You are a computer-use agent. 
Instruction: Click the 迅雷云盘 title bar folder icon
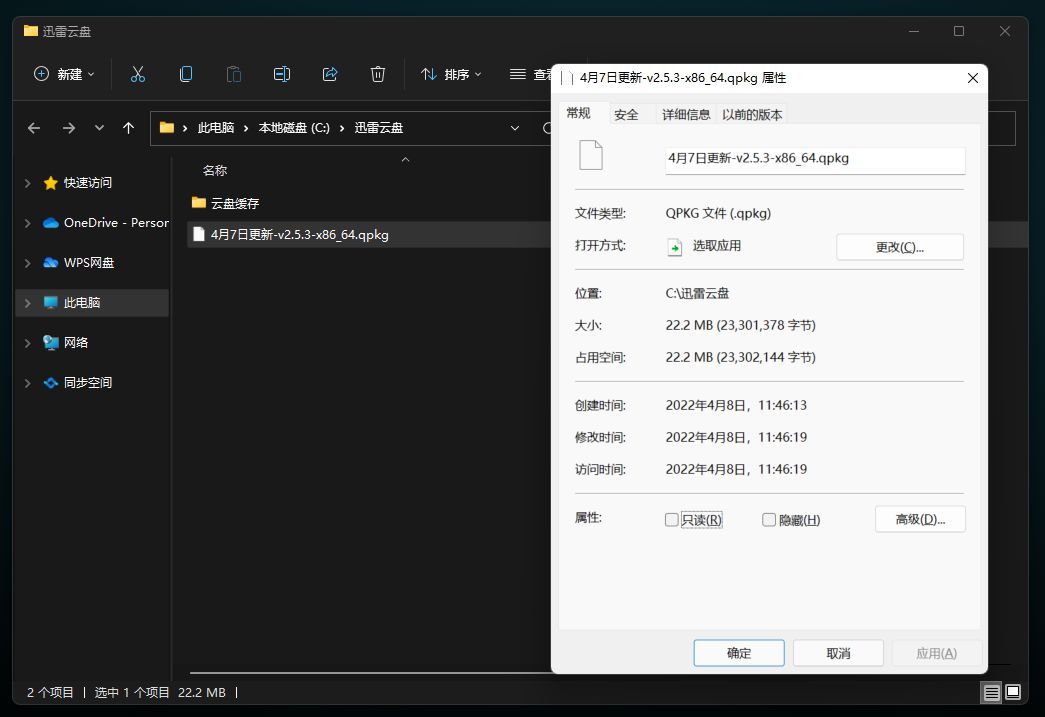31,31
